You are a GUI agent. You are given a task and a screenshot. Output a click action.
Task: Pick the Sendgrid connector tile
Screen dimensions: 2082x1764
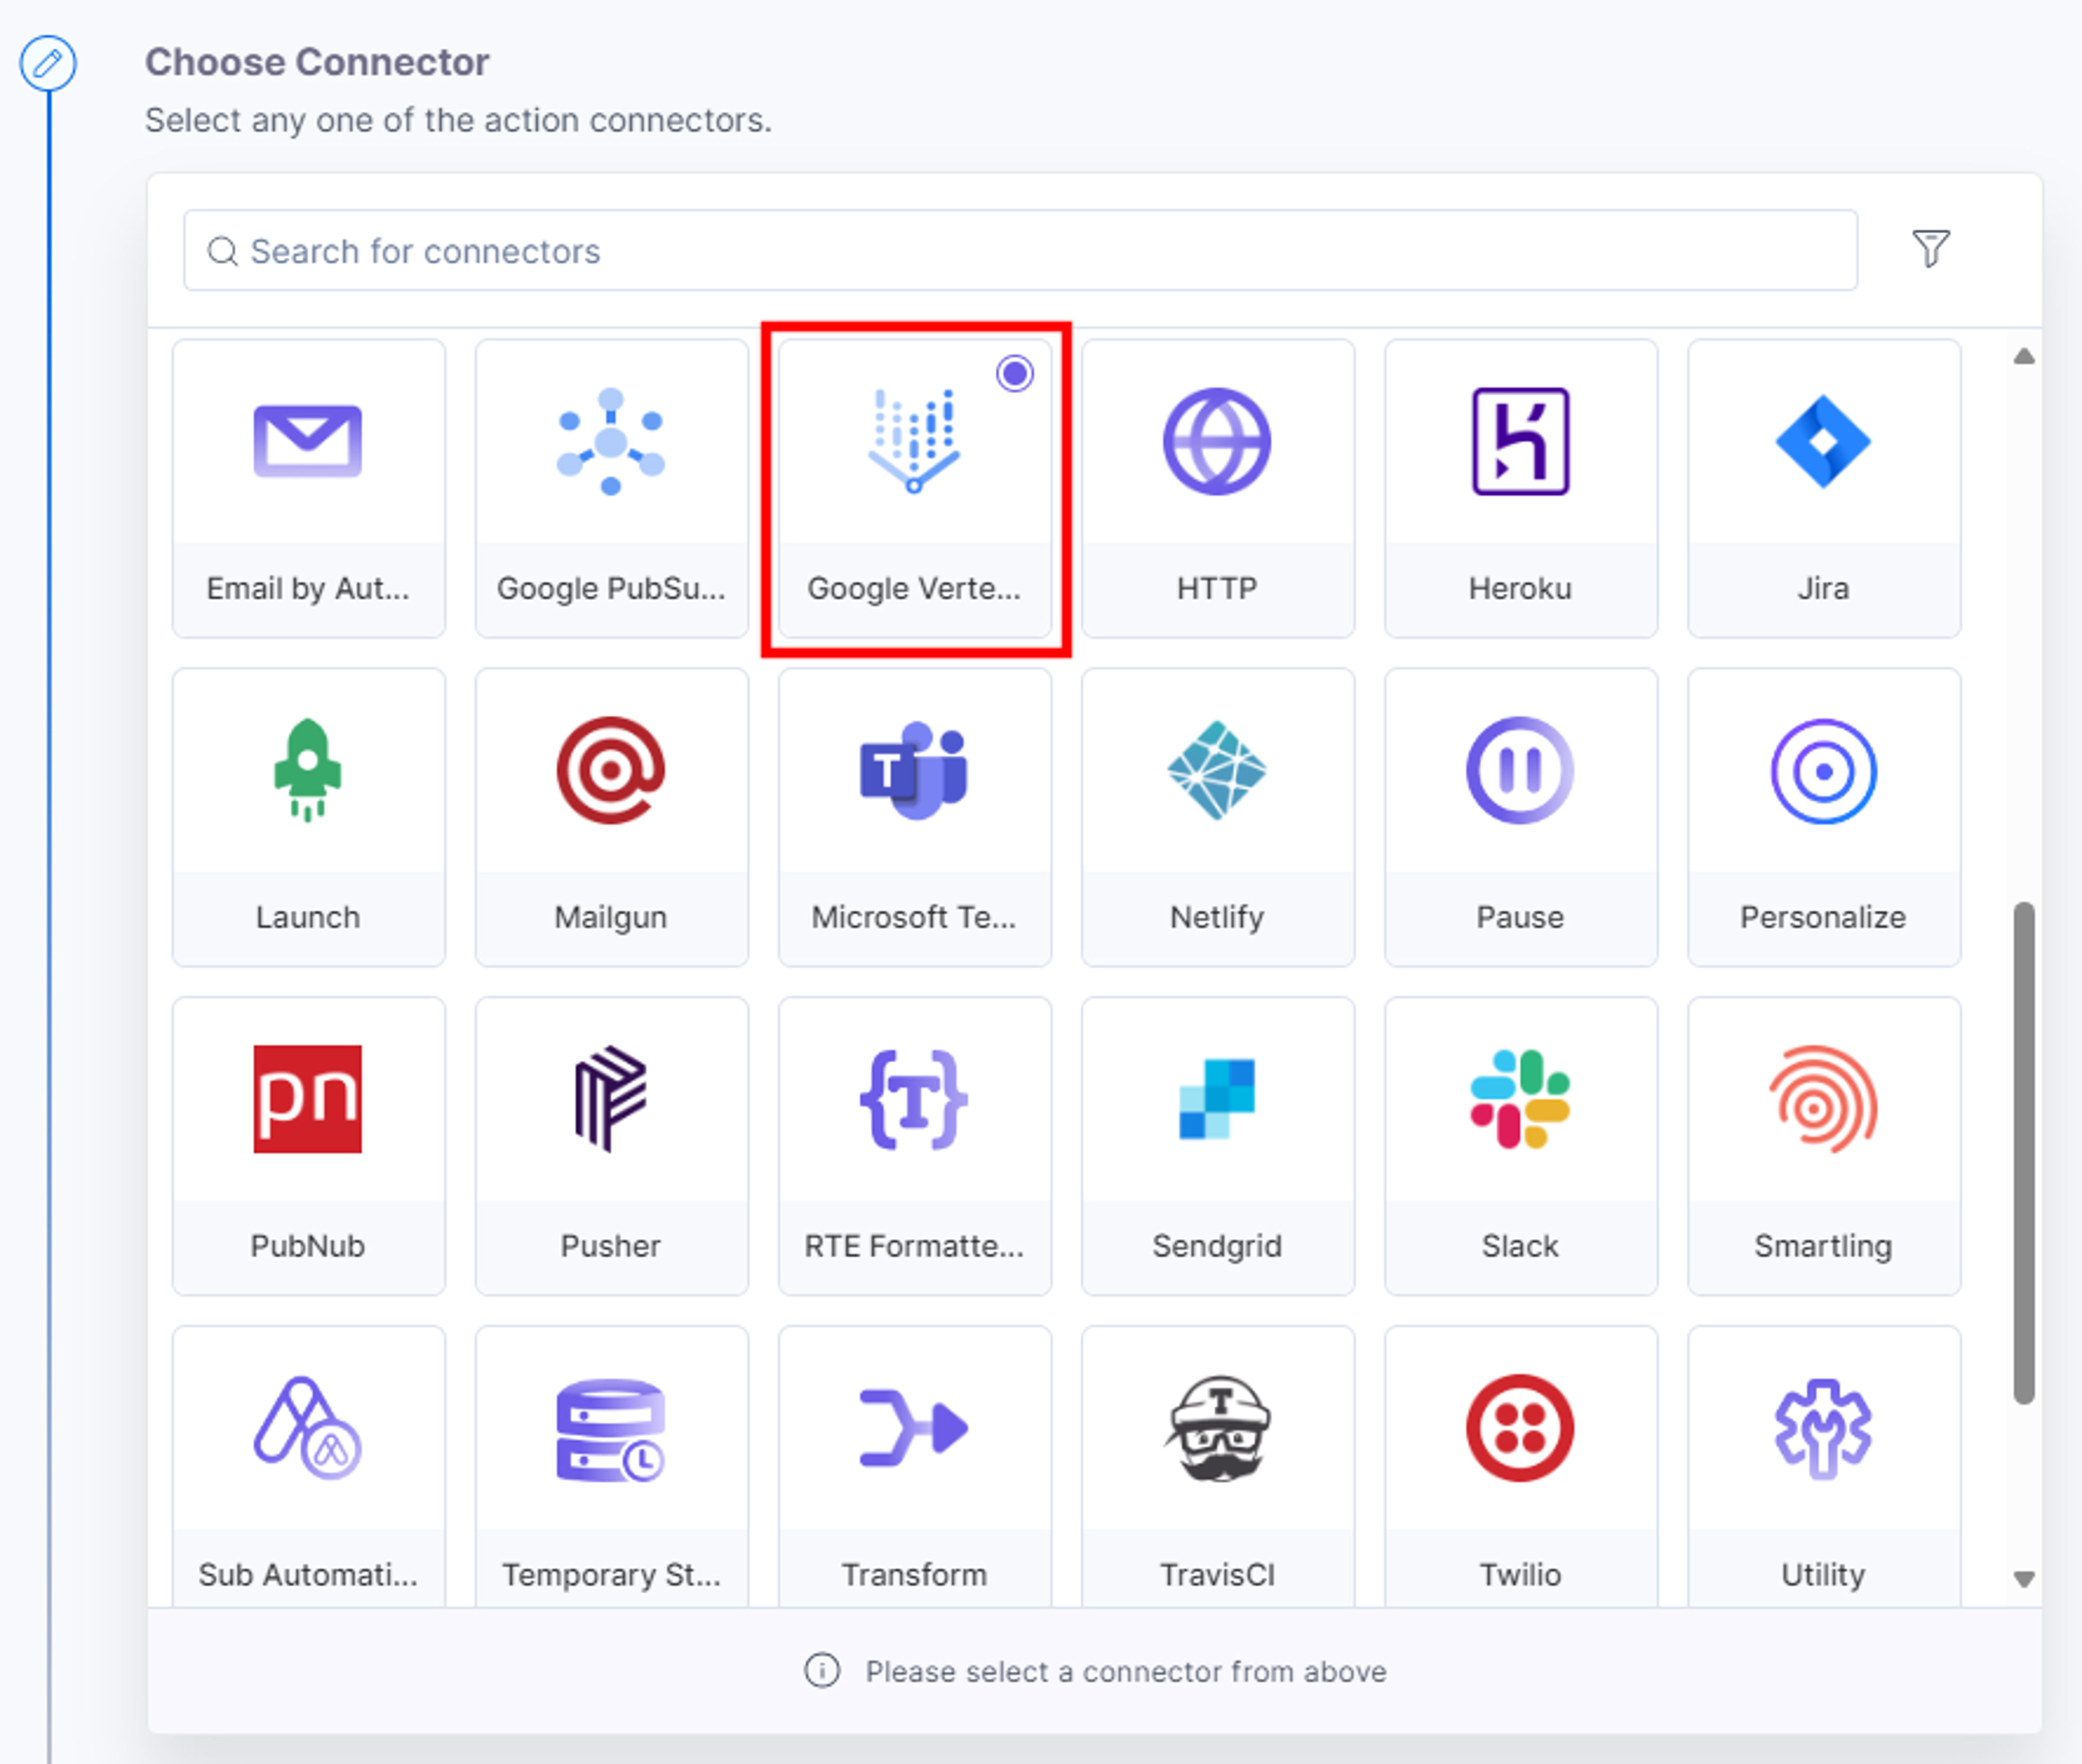tap(1217, 1145)
